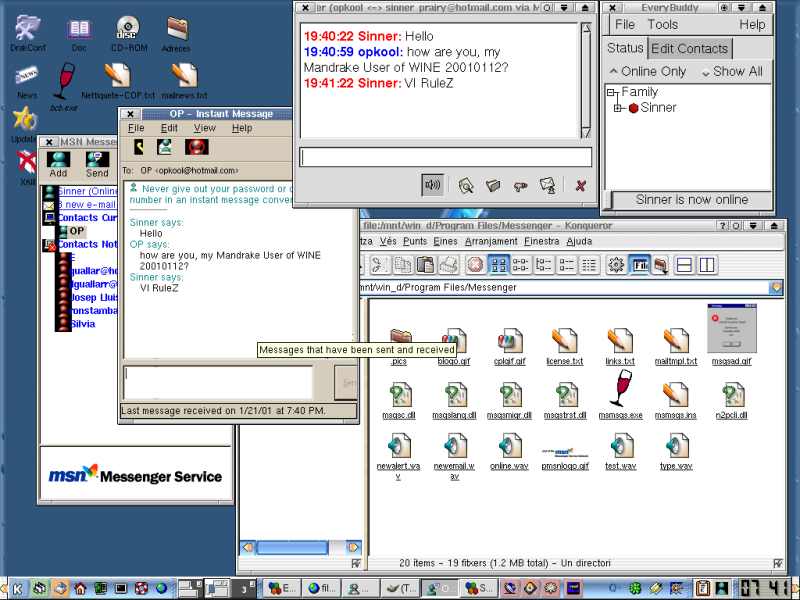Click the chat scrollbar up arrow
Screen dimensions: 800x600
586,28
